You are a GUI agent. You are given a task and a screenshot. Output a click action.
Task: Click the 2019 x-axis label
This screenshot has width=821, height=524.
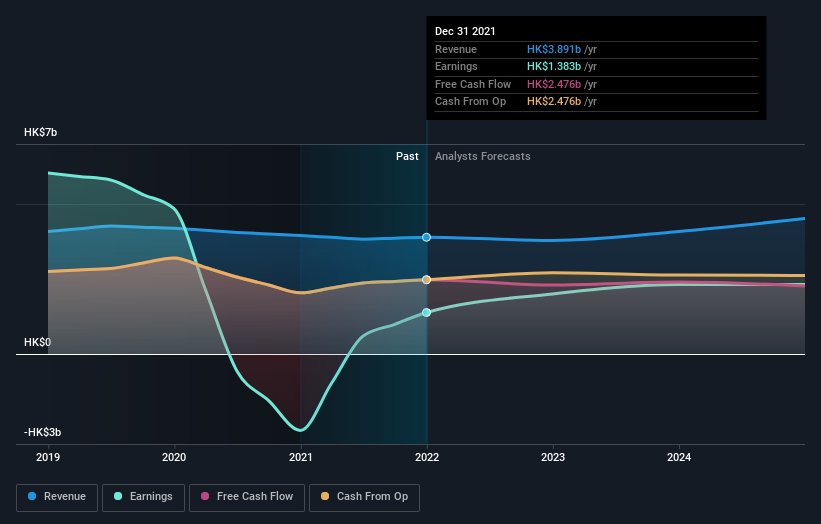click(48, 457)
